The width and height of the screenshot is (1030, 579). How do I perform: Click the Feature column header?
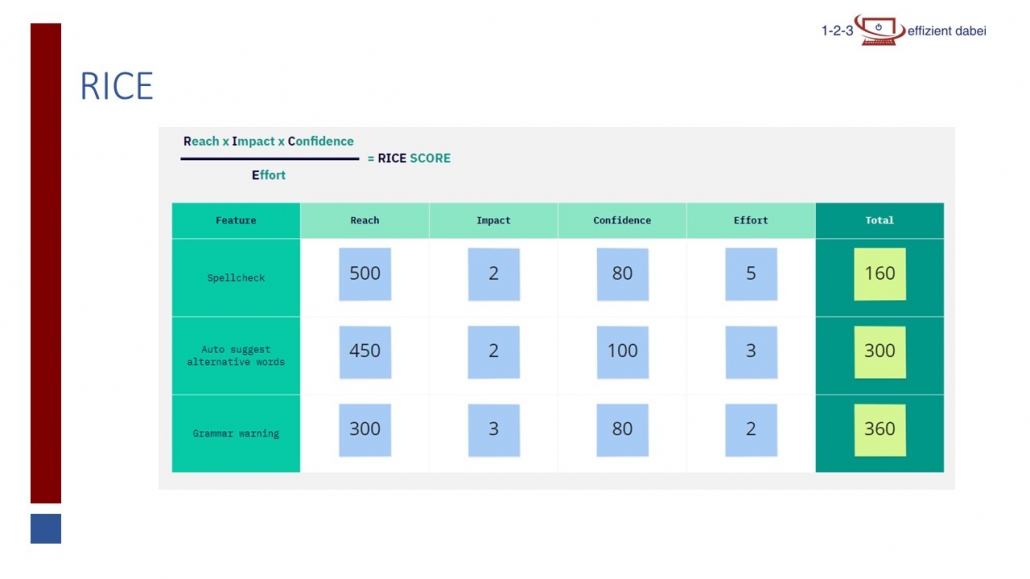pos(236,221)
